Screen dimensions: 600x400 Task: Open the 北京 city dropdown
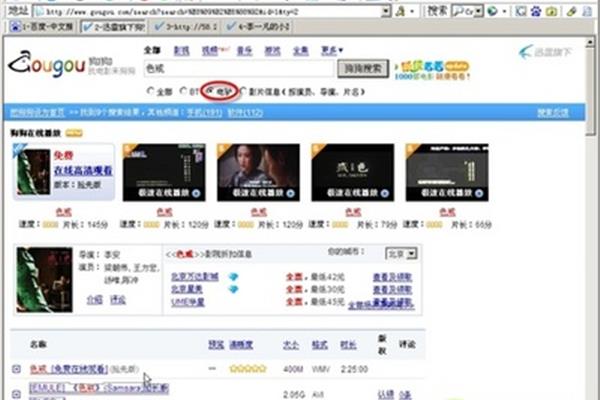pos(401,253)
